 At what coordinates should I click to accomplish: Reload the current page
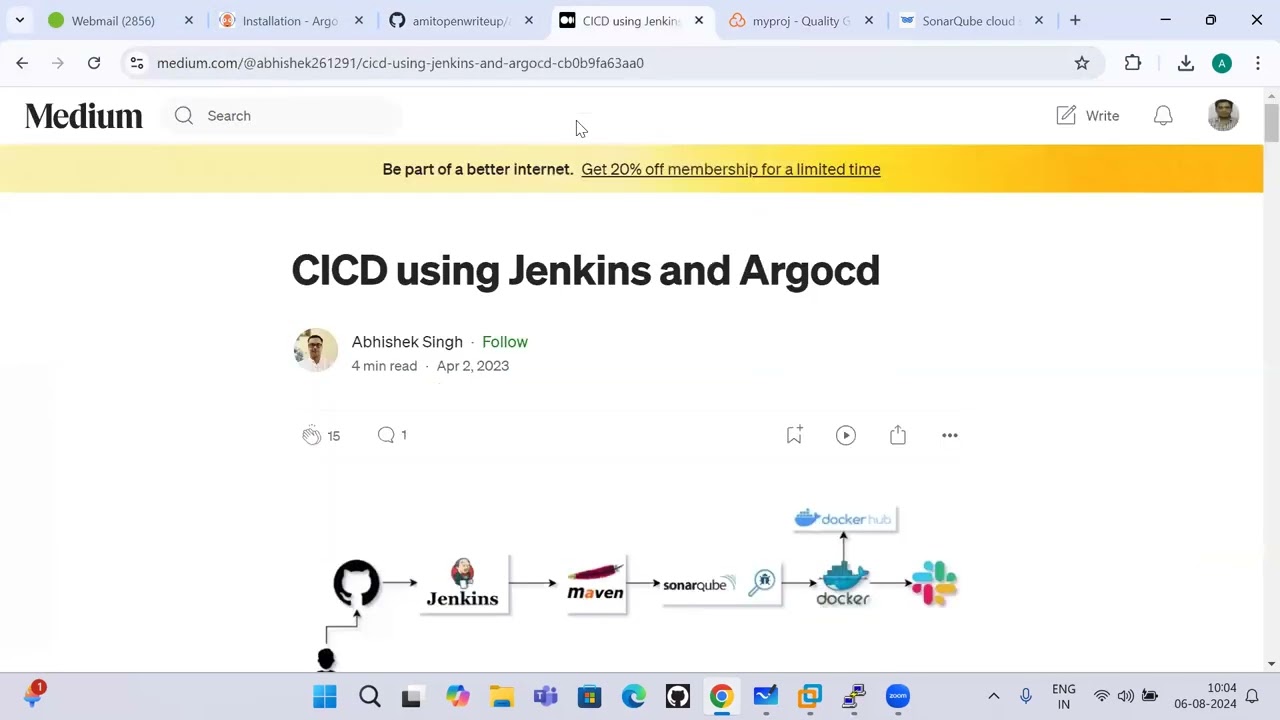[94, 63]
